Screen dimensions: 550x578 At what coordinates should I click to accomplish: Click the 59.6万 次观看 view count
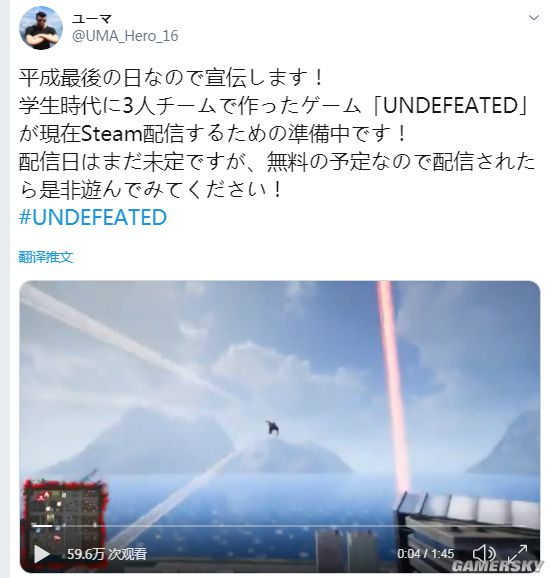[x=107, y=554]
